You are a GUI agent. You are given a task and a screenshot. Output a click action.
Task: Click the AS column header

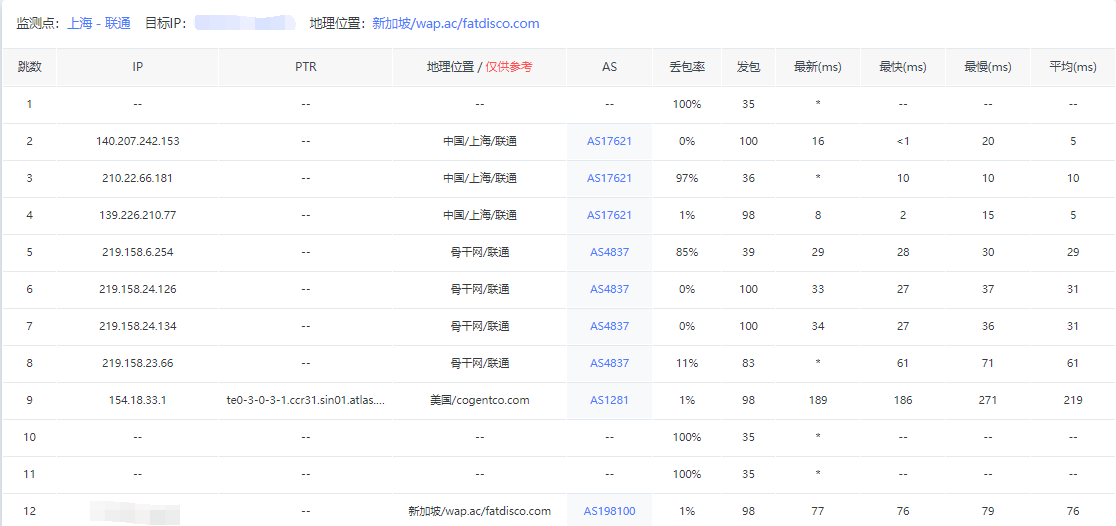click(x=609, y=67)
